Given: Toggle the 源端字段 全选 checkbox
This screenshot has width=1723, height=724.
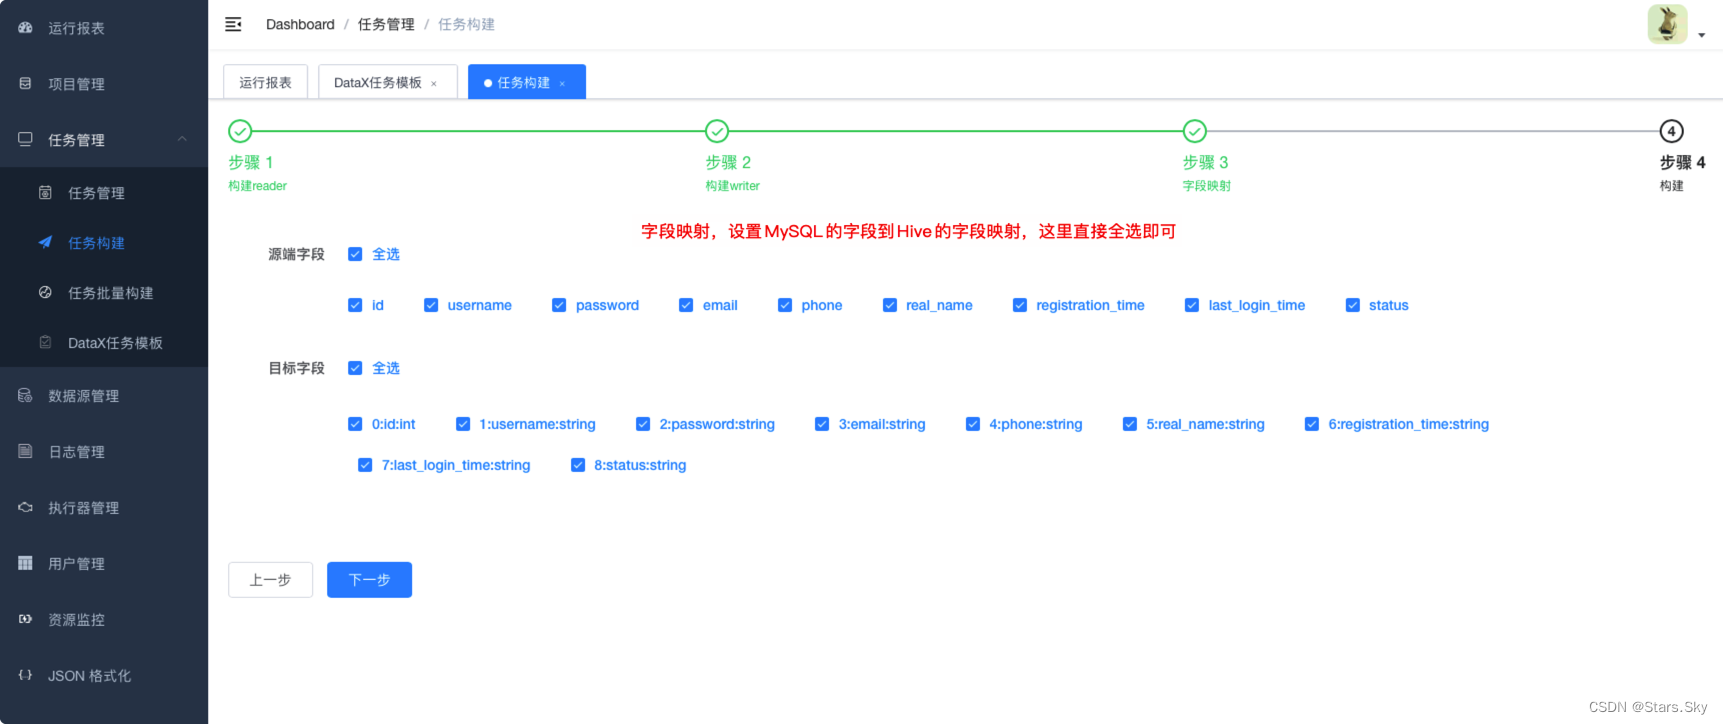Looking at the screenshot, I should click(x=355, y=254).
